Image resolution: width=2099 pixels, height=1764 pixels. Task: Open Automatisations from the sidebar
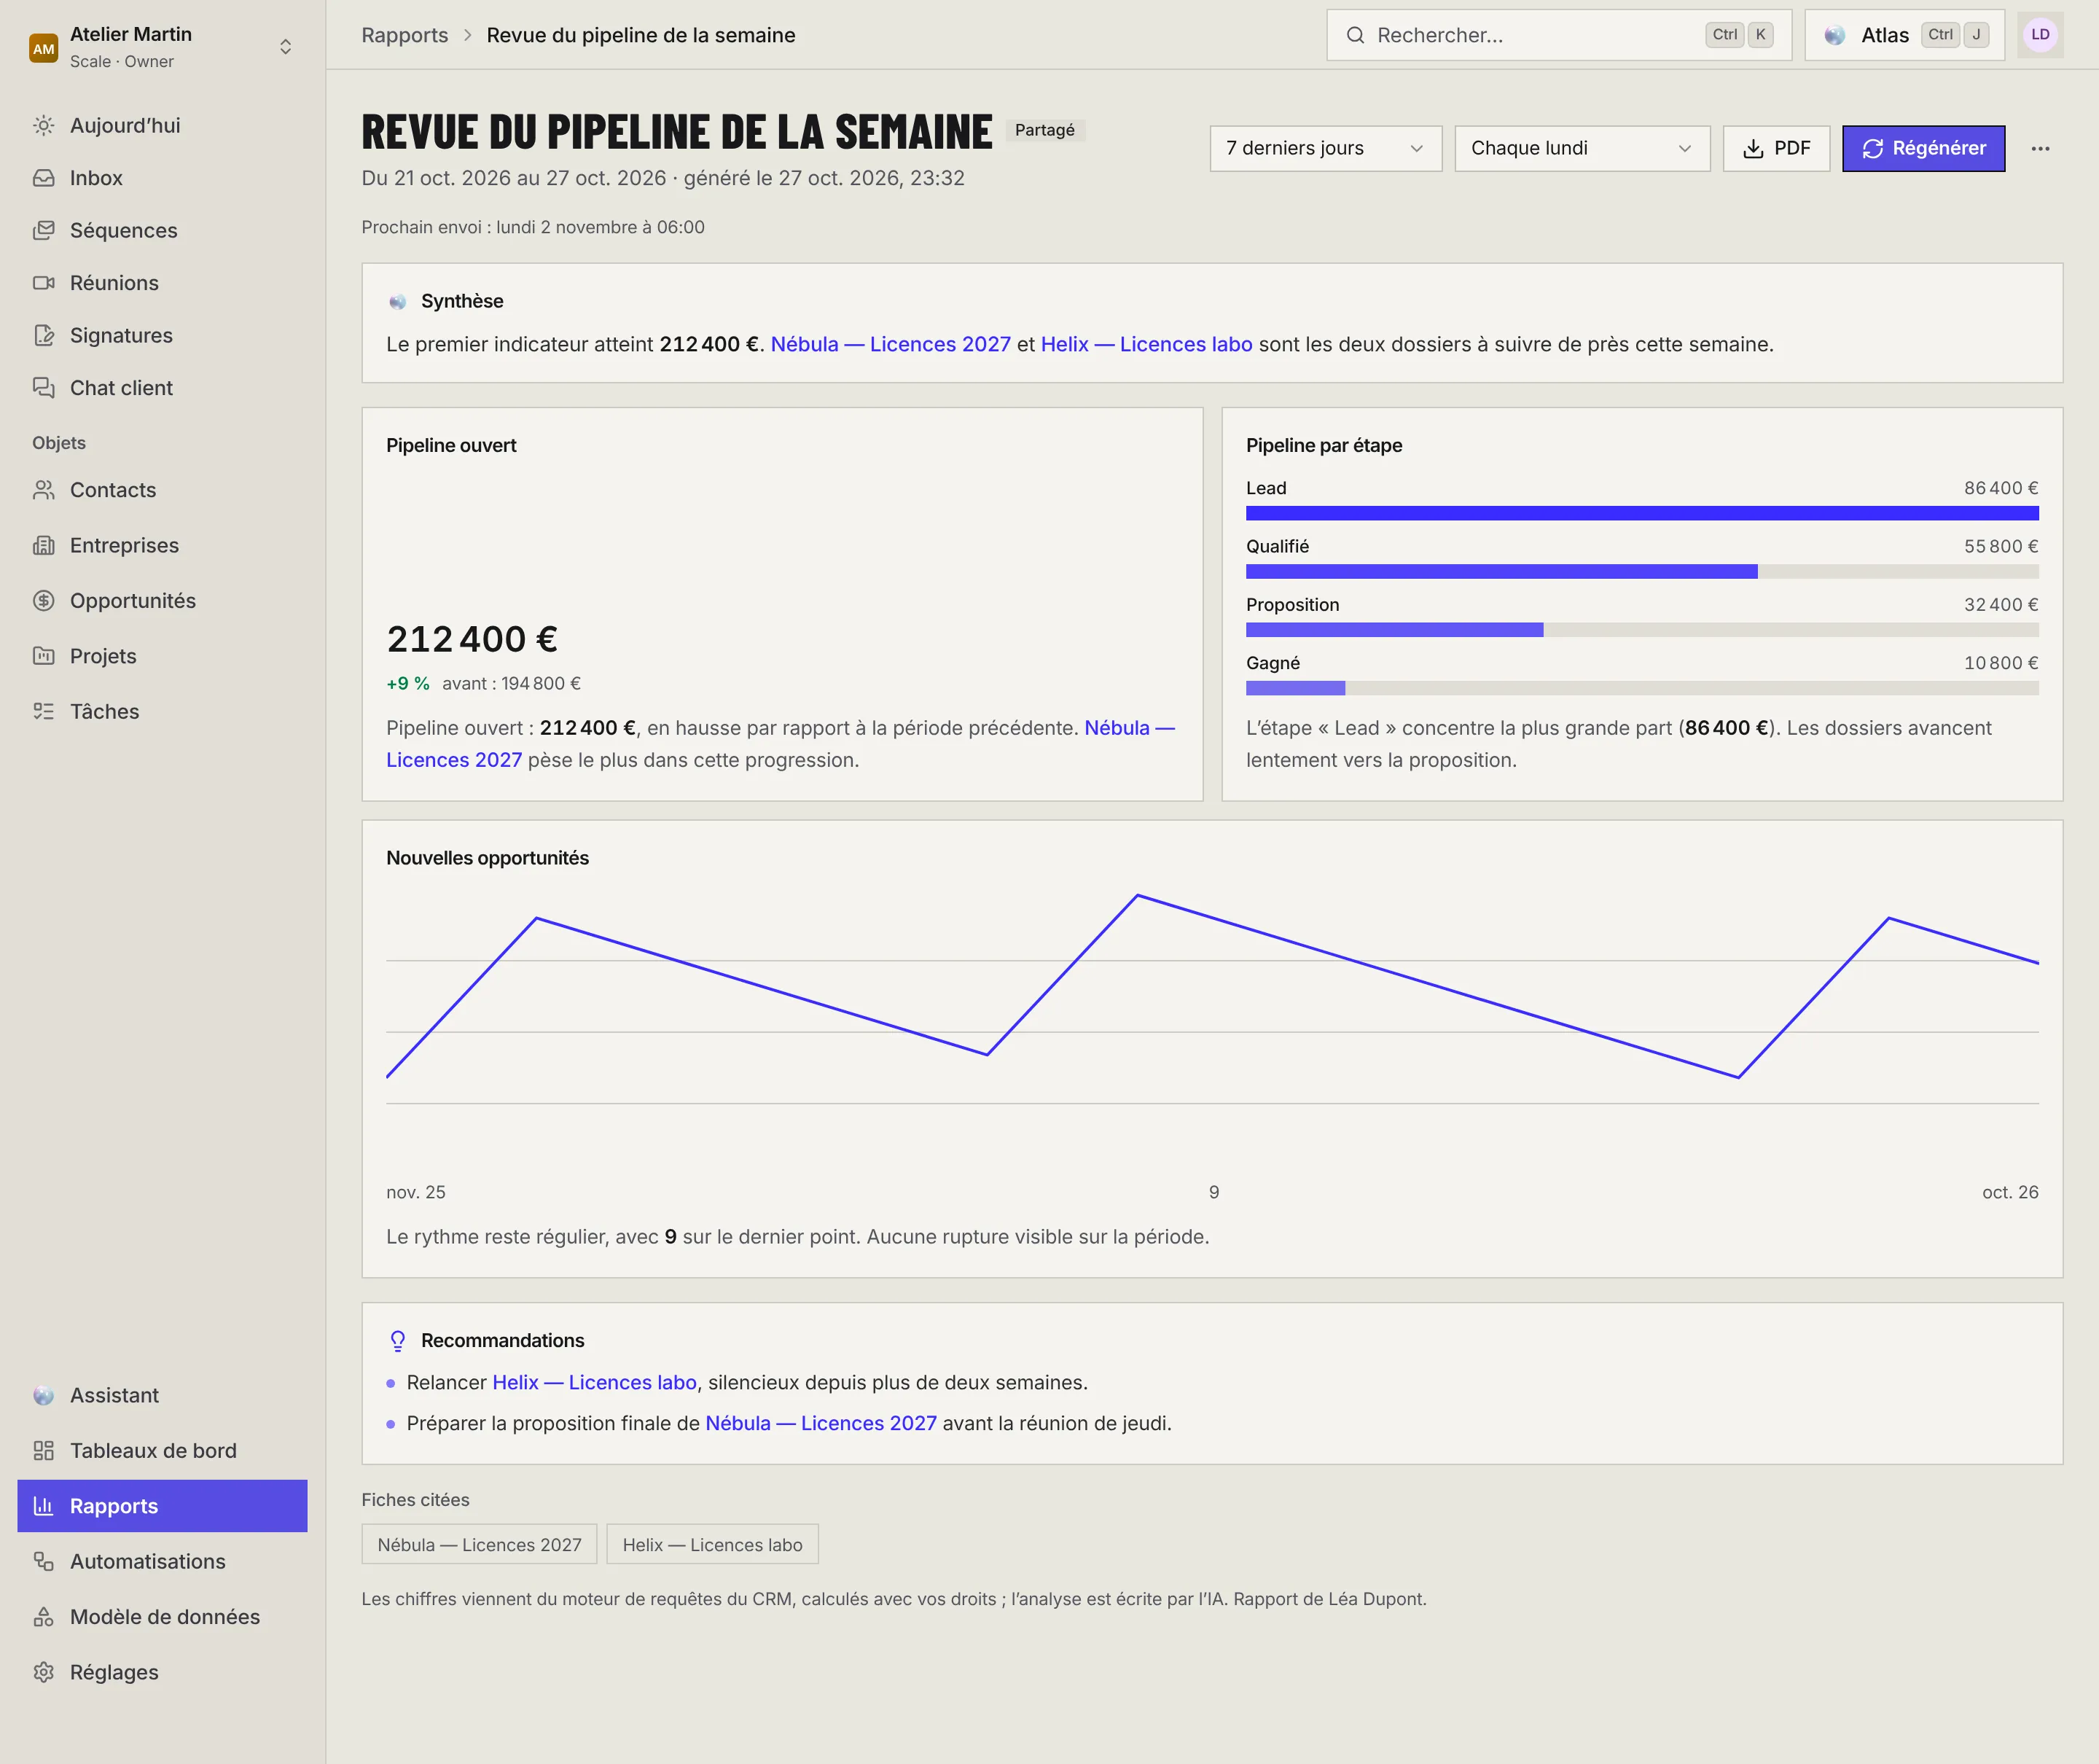[162, 1562]
